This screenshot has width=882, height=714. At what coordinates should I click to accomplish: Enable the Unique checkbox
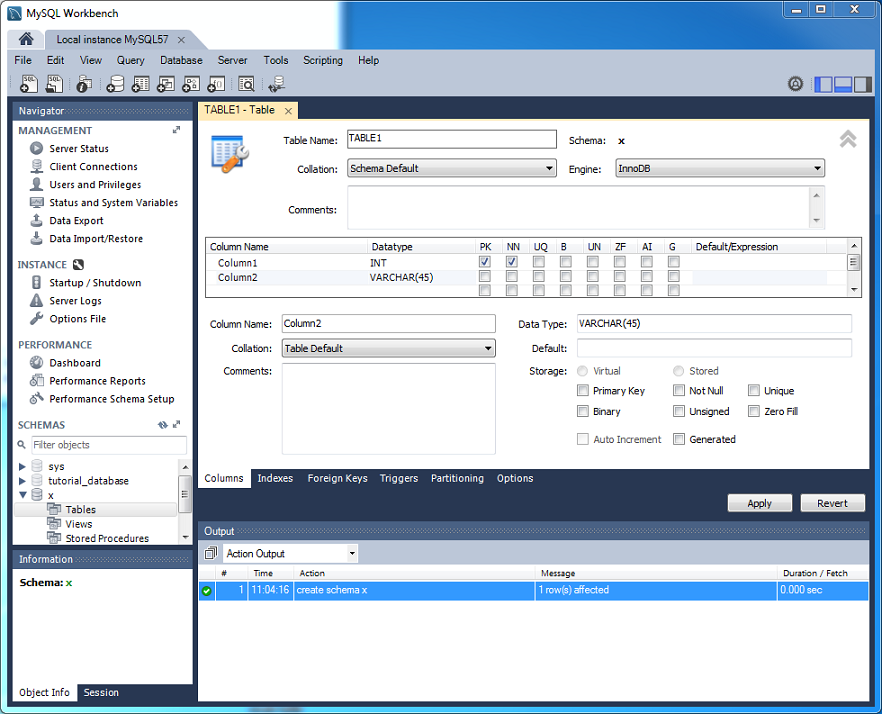(754, 390)
